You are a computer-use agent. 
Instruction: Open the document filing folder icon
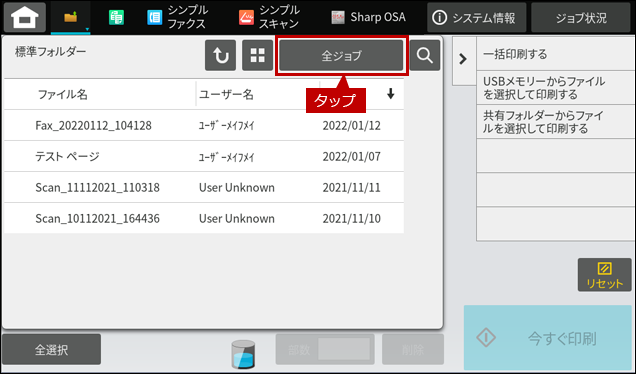(x=71, y=17)
